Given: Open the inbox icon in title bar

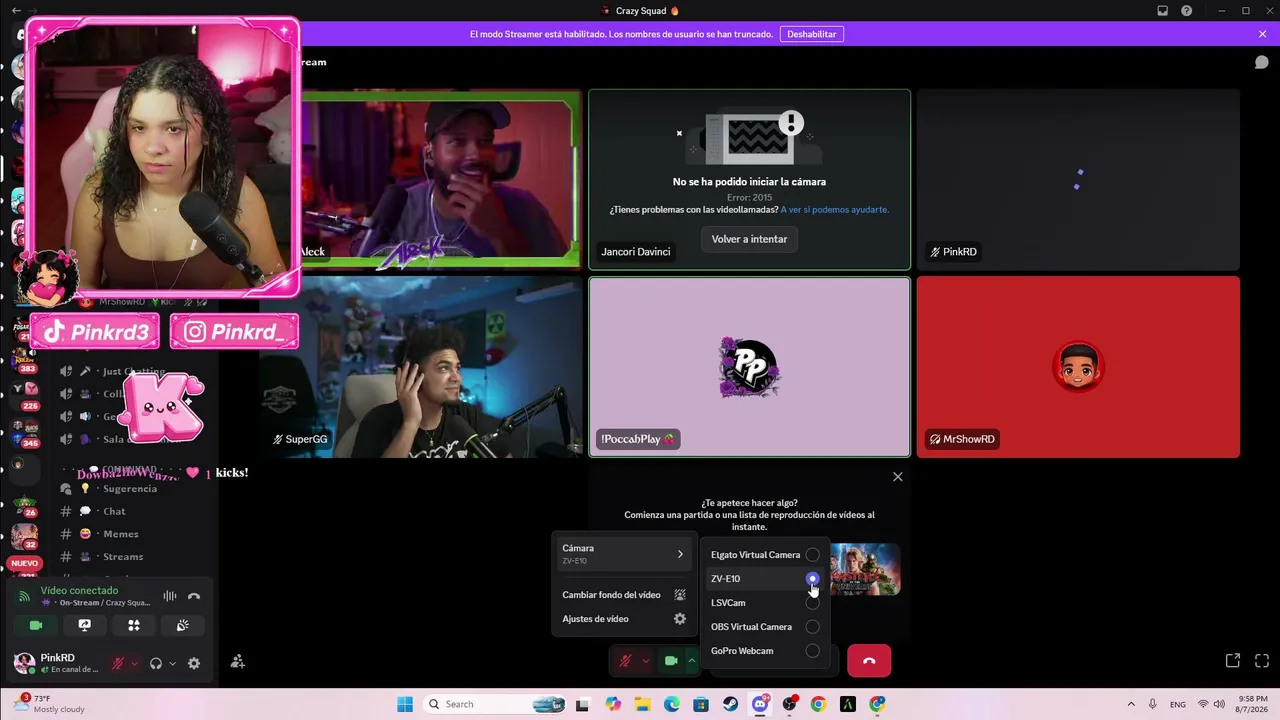Looking at the screenshot, I should [x=1162, y=11].
